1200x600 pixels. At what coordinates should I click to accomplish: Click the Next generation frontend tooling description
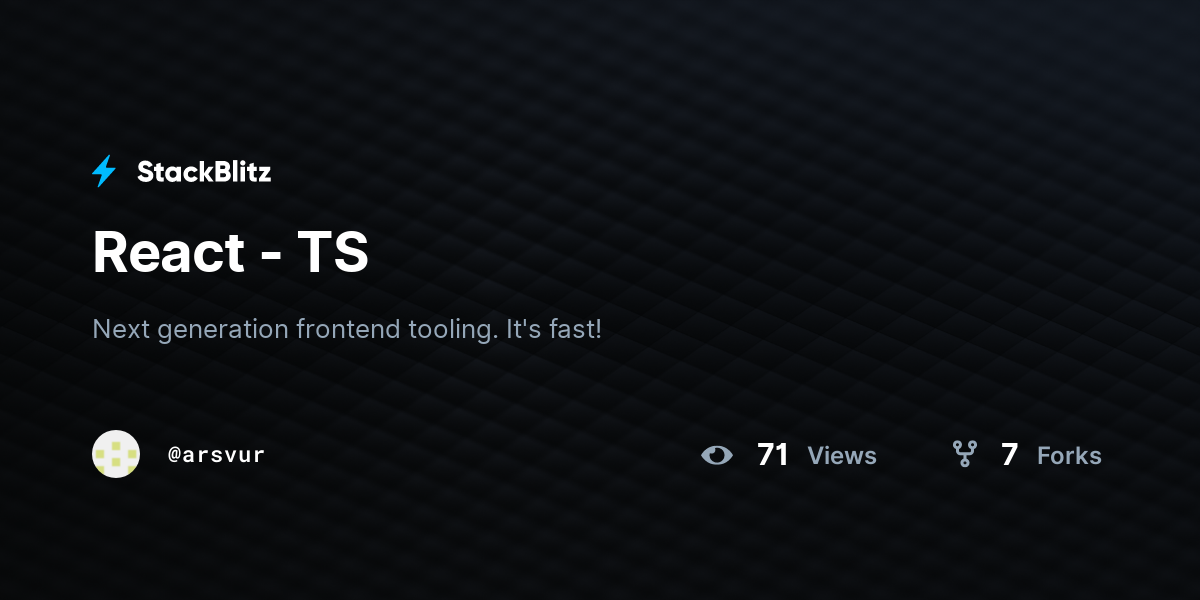[347, 329]
